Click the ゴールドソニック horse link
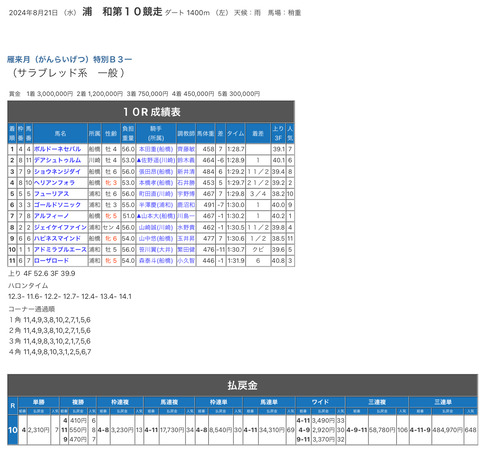The image size is (480, 453). coord(57,205)
